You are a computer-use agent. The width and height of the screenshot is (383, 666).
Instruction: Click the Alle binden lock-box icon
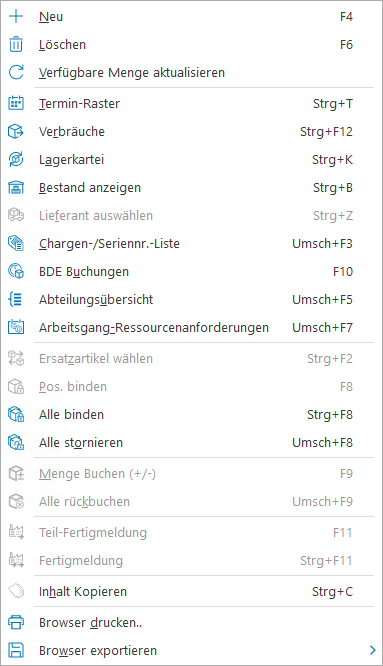(x=16, y=415)
